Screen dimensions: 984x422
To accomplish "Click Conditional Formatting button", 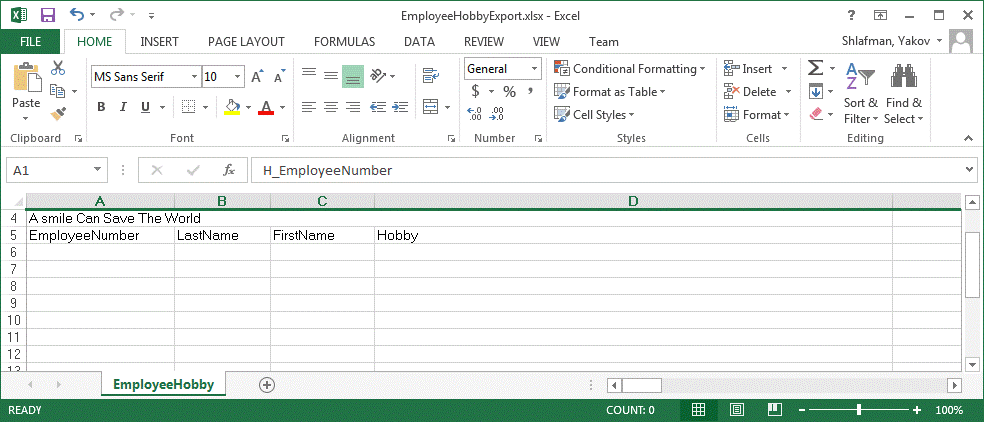I will [630, 69].
